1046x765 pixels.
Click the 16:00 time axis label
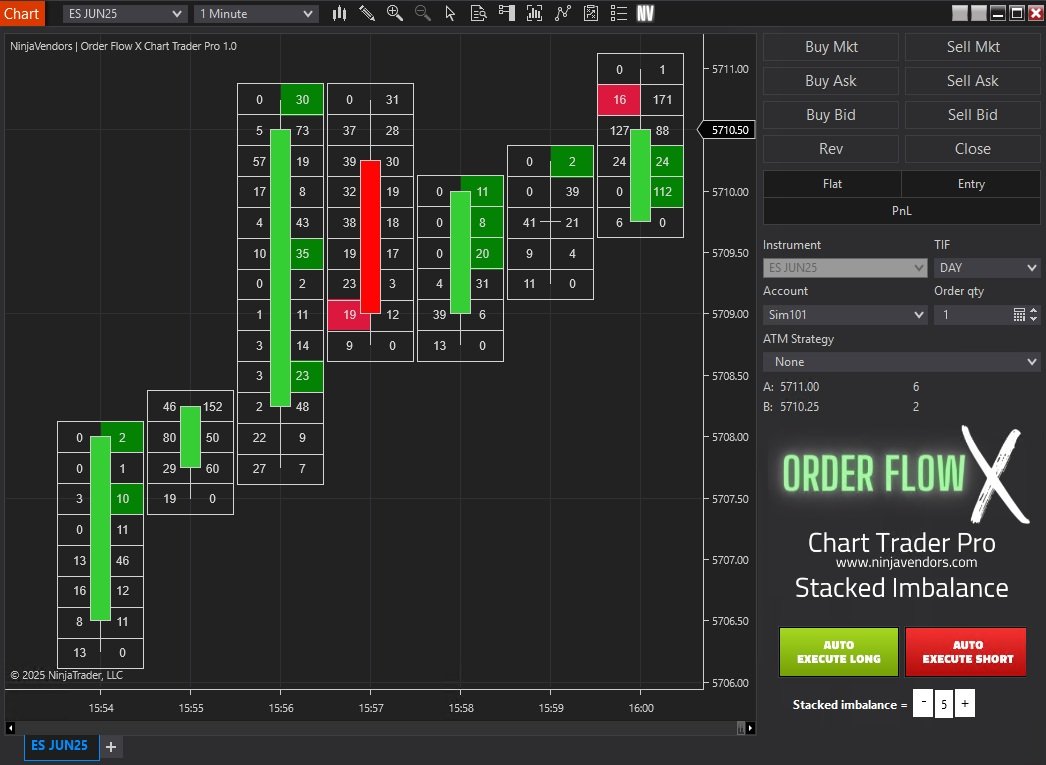pyautogui.click(x=640, y=708)
